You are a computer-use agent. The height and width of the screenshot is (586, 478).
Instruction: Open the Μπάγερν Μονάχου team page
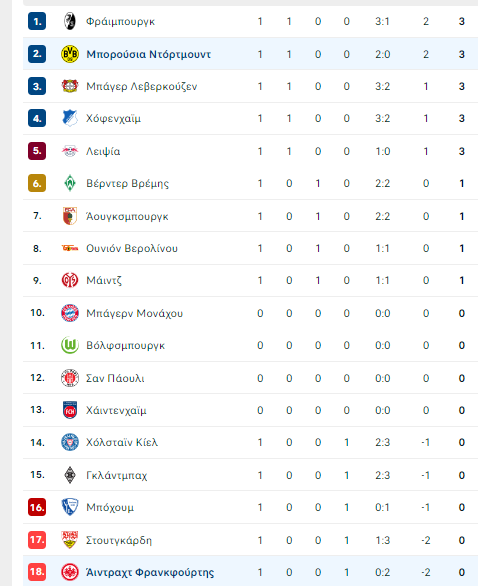135,313
